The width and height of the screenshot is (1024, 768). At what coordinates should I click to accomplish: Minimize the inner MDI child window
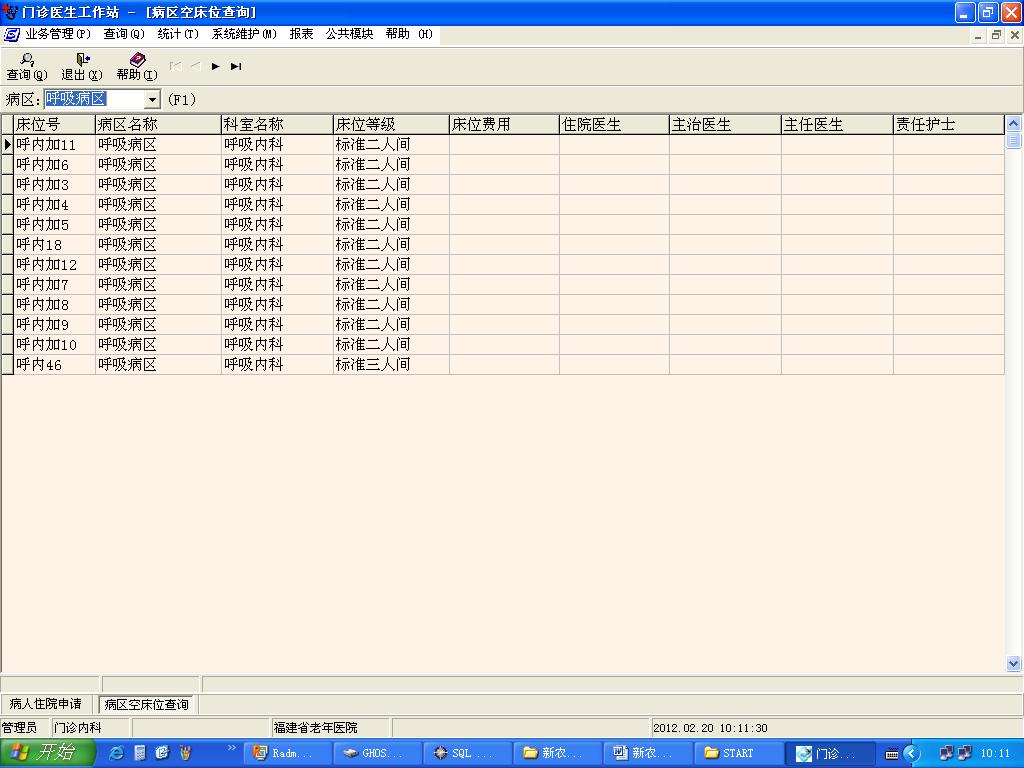point(978,35)
